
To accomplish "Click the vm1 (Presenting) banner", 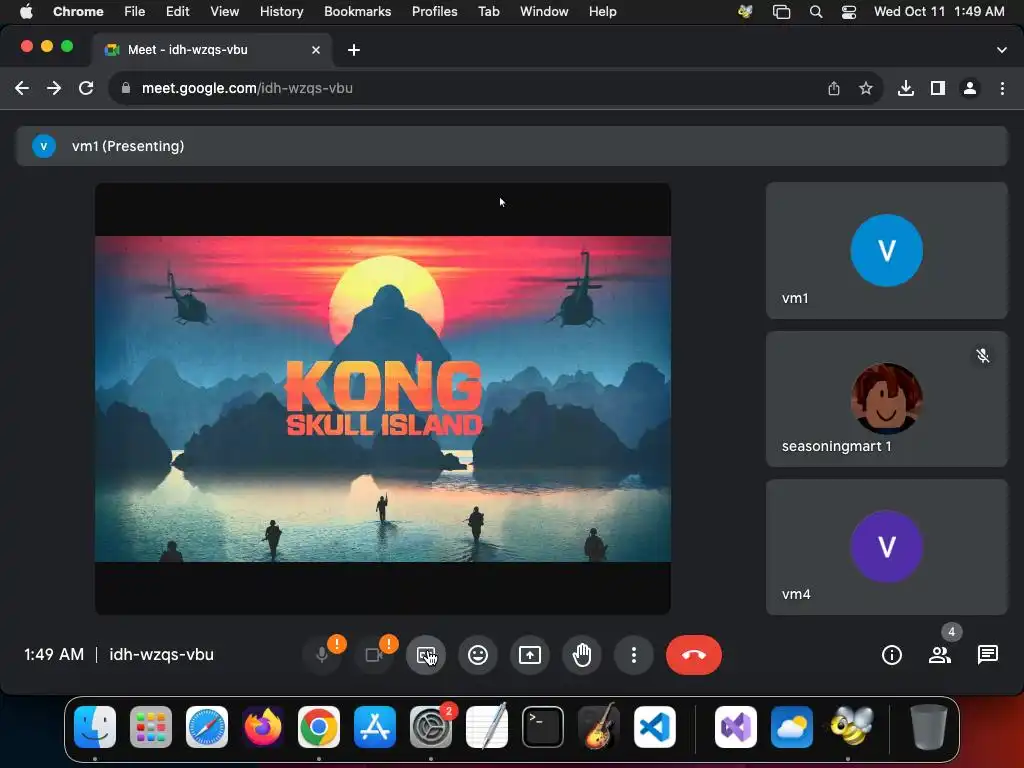I will point(512,146).
